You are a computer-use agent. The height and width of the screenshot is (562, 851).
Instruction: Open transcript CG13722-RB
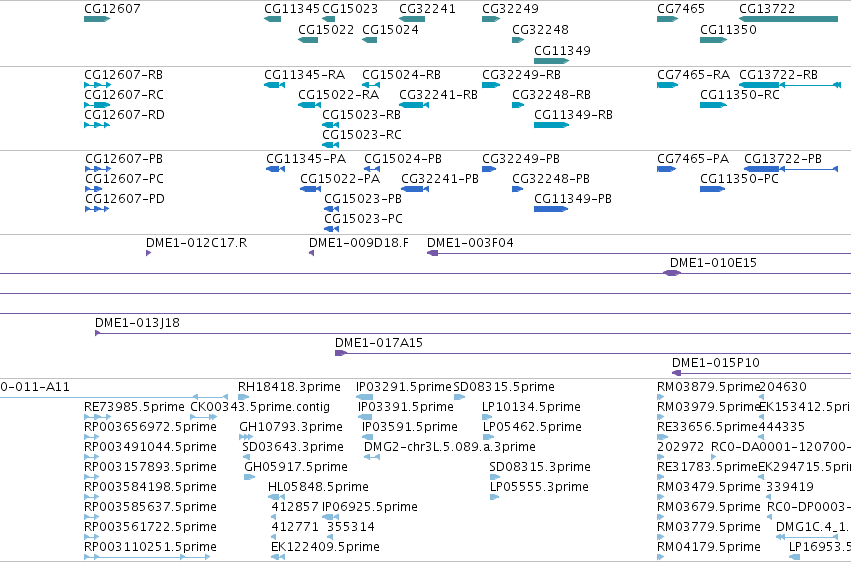[x=778, y=74]
